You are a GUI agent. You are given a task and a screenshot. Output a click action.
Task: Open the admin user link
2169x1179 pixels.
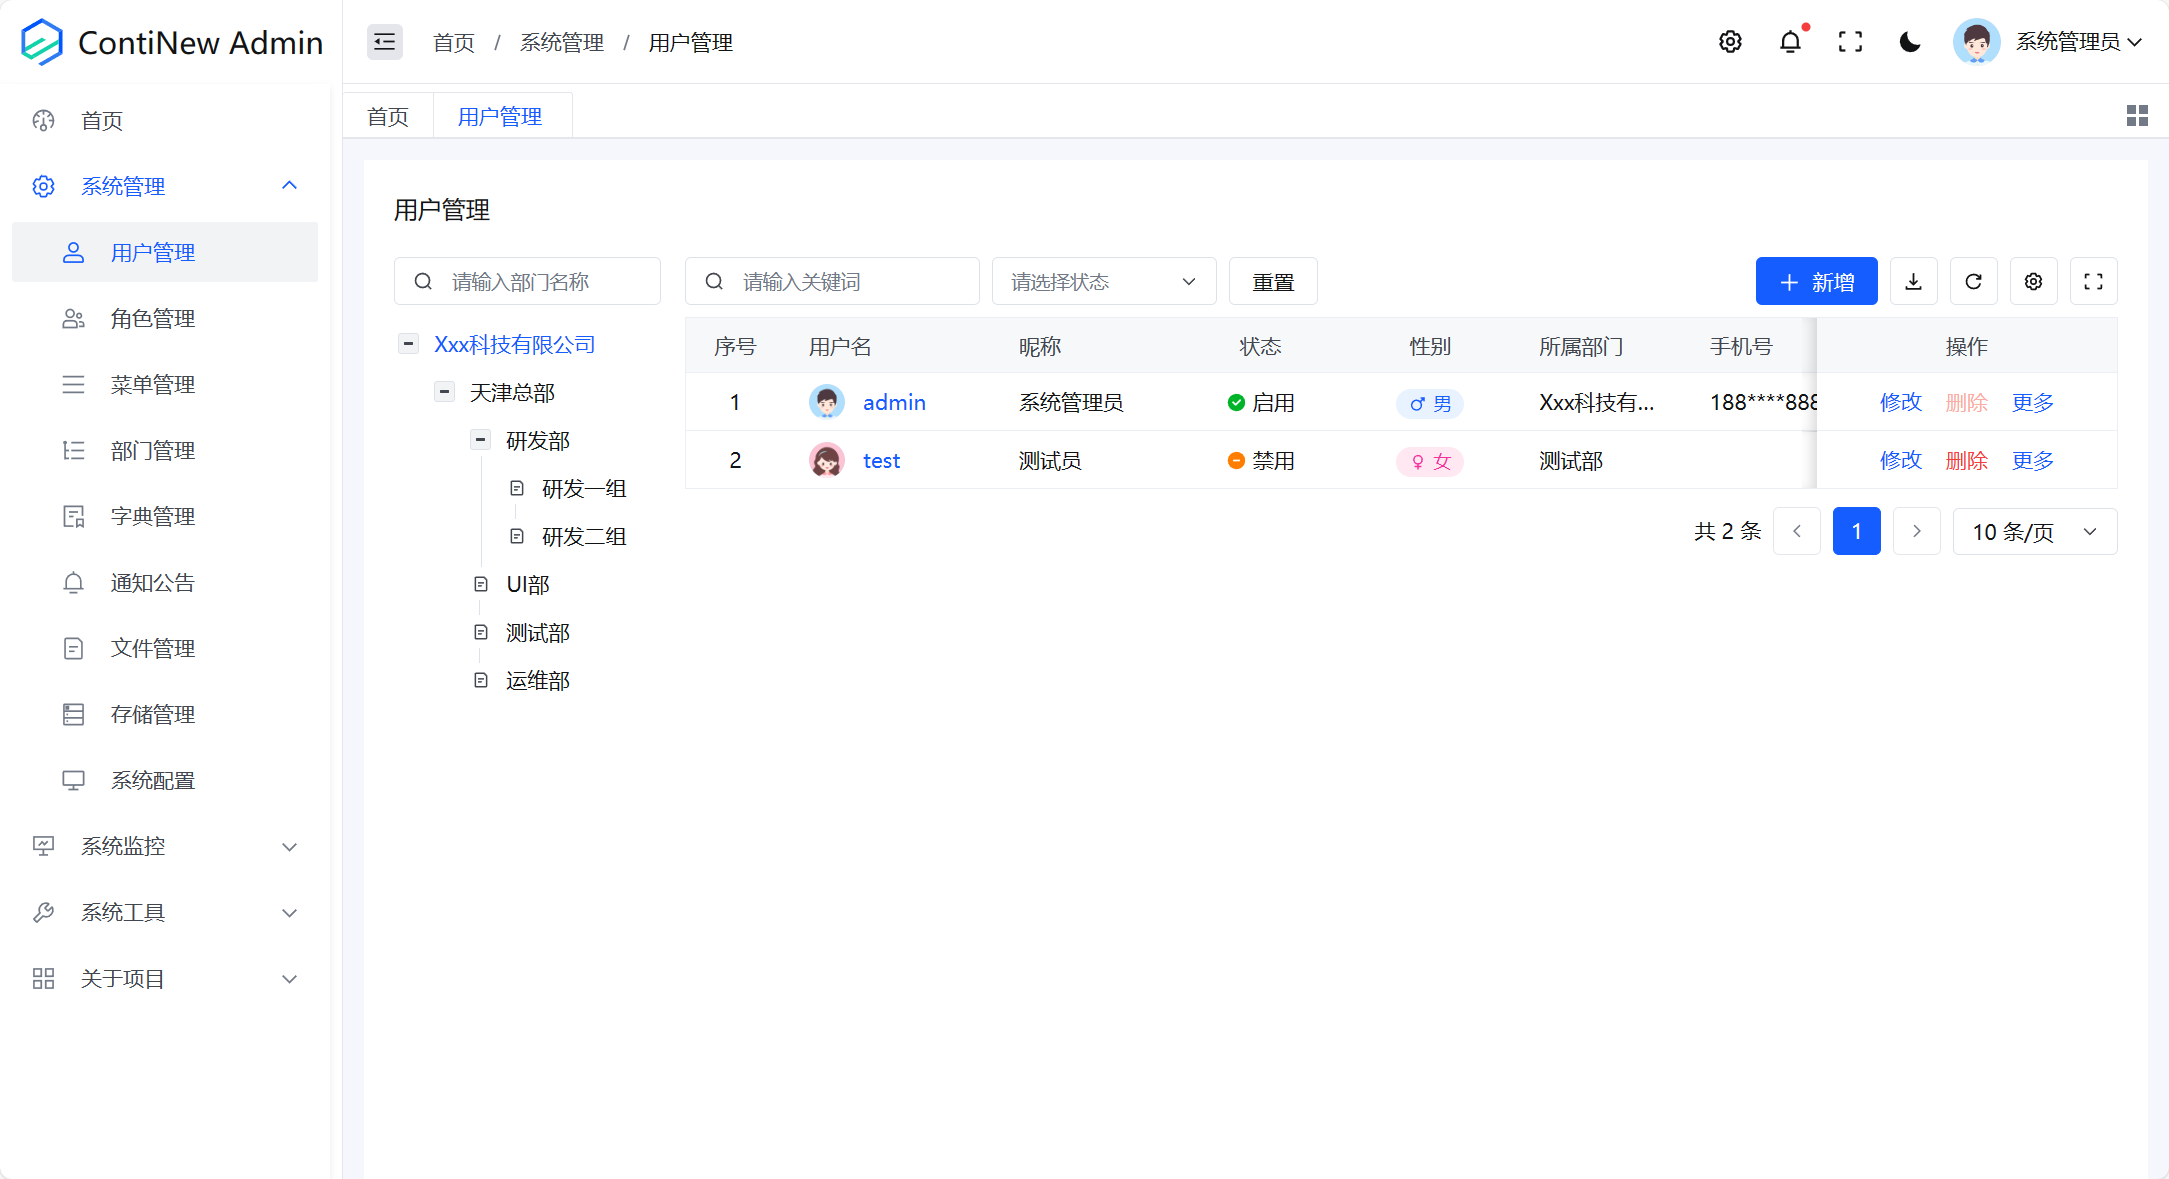pyautogui.click(x=894, y=402)
